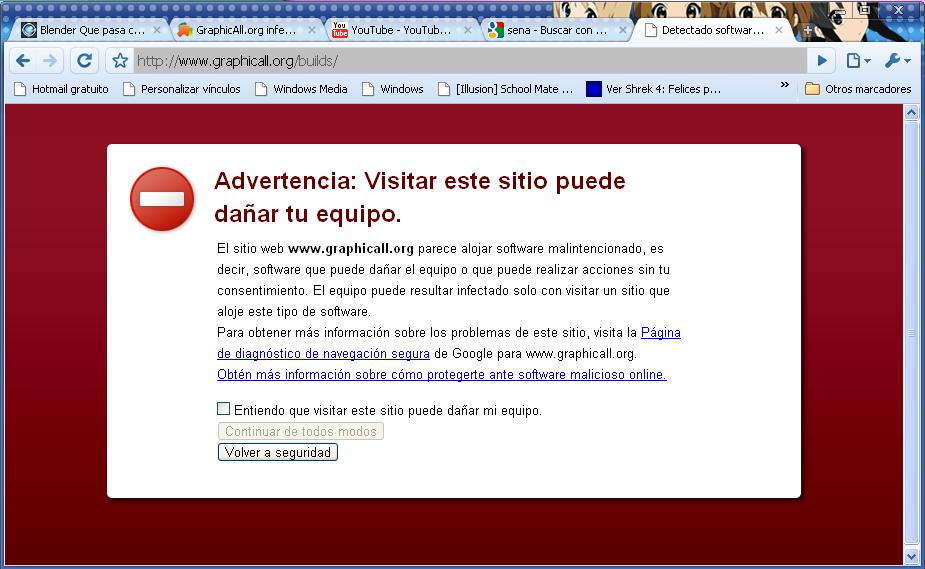This screenshot has height=569, width=925.
Task: Close the GraphicAll.org tab
Action: 312,30
